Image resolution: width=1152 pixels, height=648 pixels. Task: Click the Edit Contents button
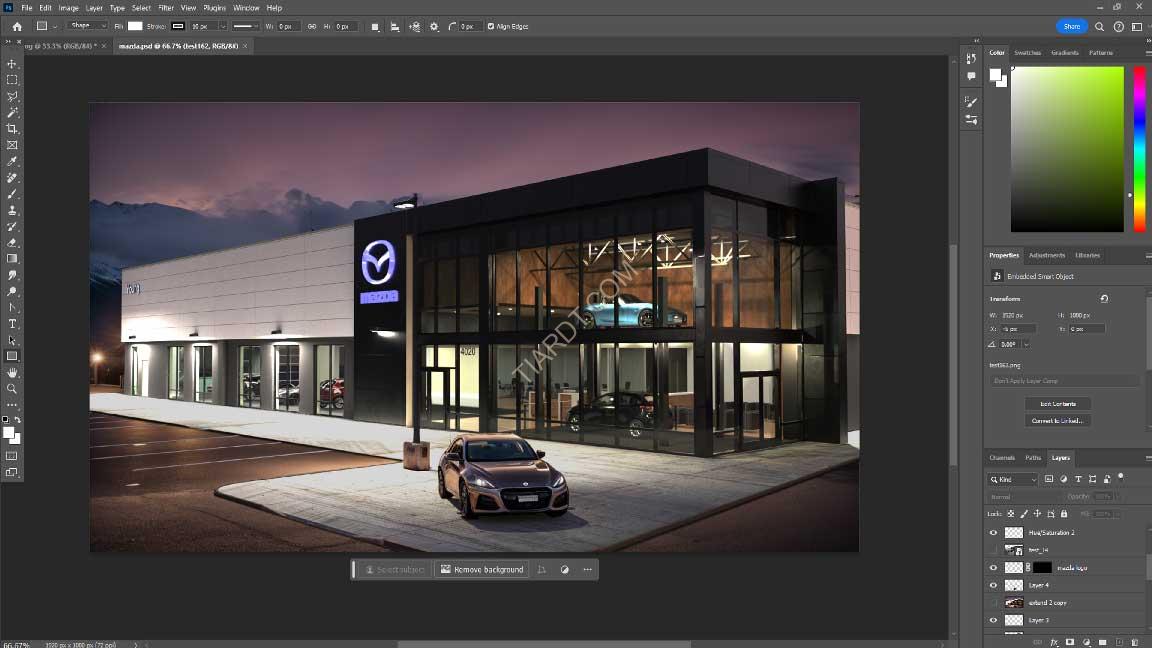click(x=1058, y=404)
